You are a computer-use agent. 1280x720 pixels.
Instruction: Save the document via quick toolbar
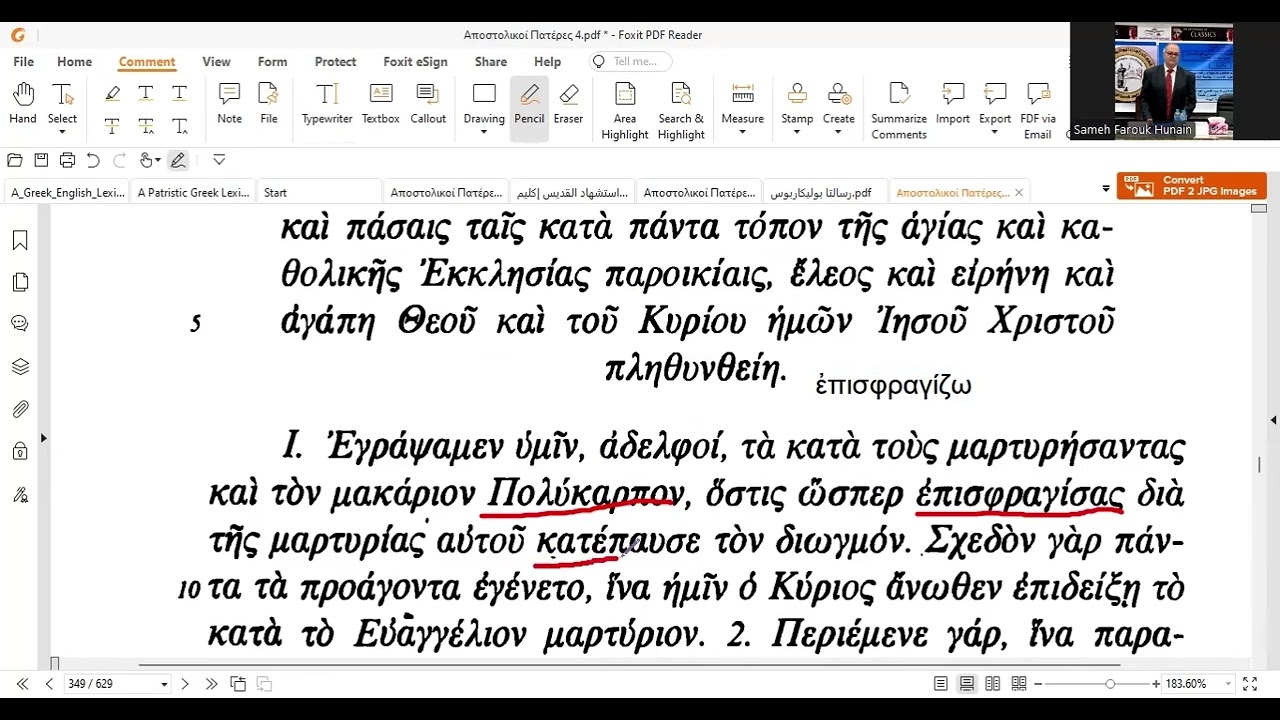point(41,160)
